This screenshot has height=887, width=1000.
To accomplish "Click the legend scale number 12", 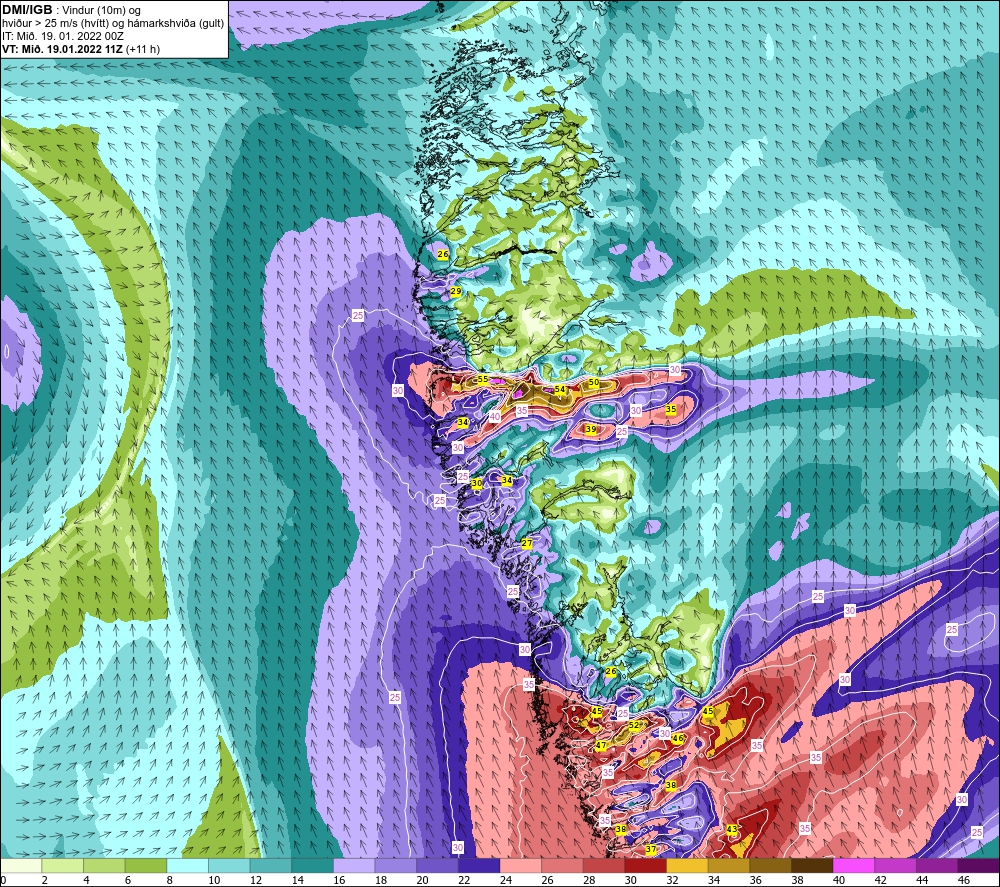I will (x=256, y=880).
